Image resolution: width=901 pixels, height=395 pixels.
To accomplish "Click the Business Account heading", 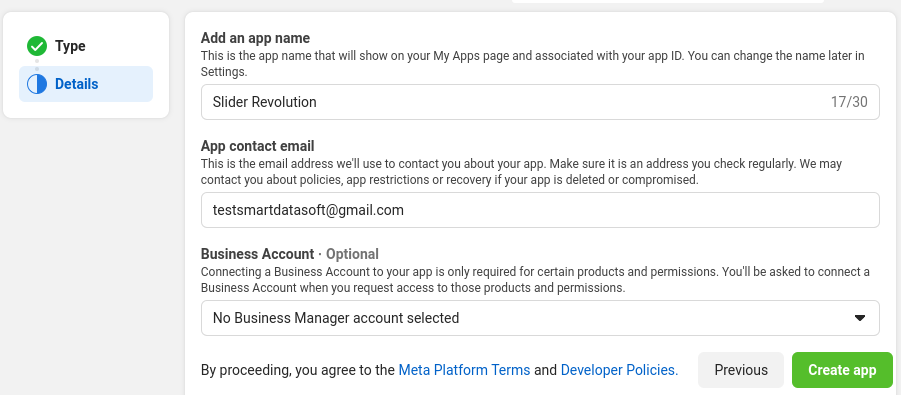I will point(257,254).
